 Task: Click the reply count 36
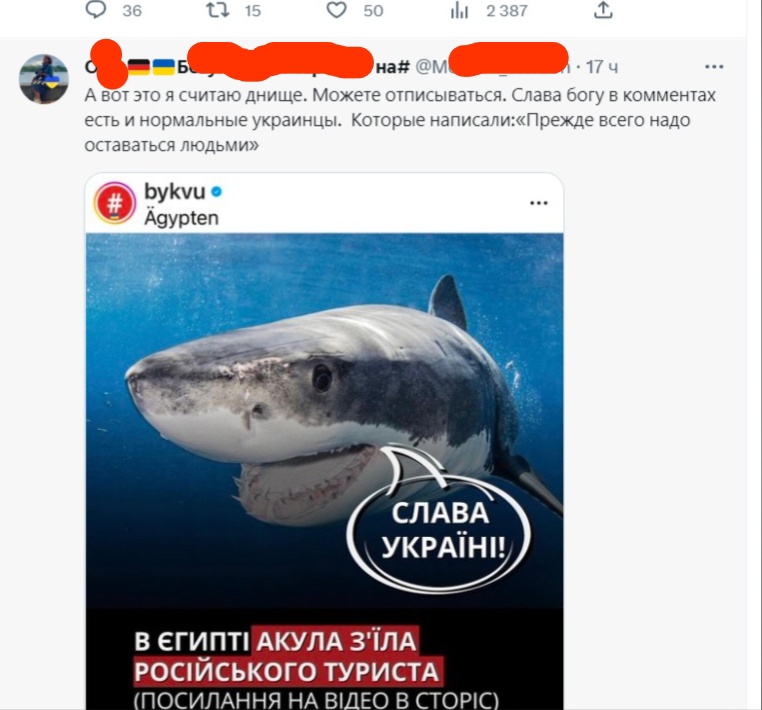tap(132, 11)
